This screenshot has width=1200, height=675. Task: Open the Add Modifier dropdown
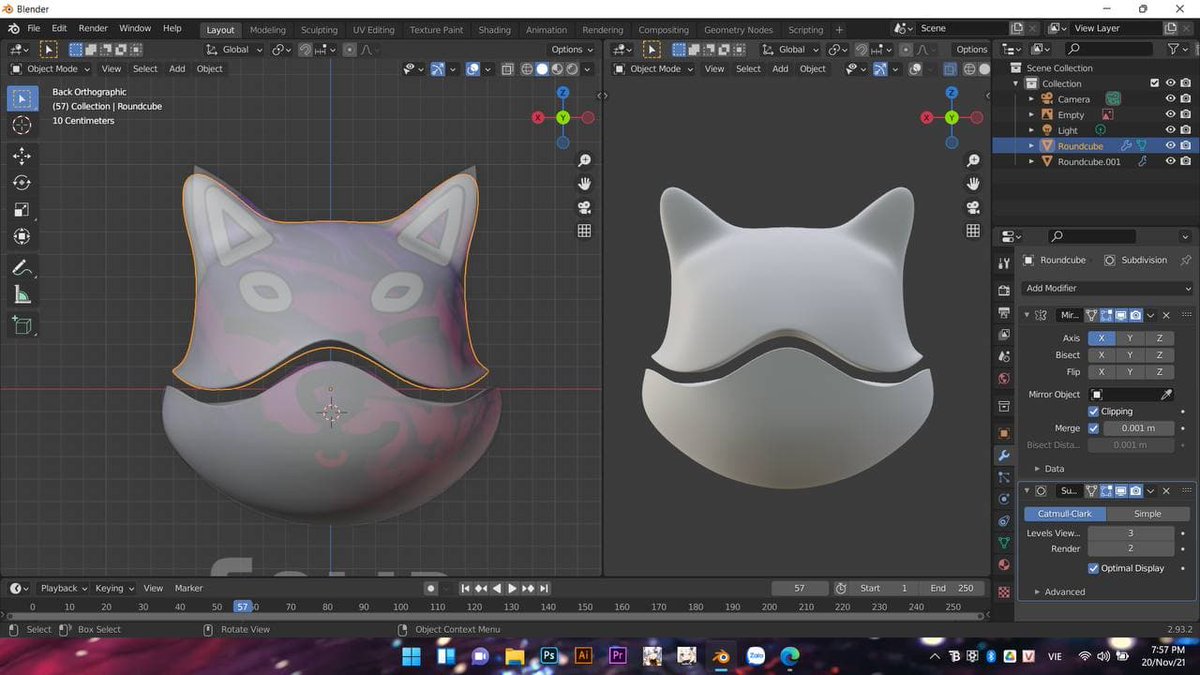click(x=1108, y=288)
